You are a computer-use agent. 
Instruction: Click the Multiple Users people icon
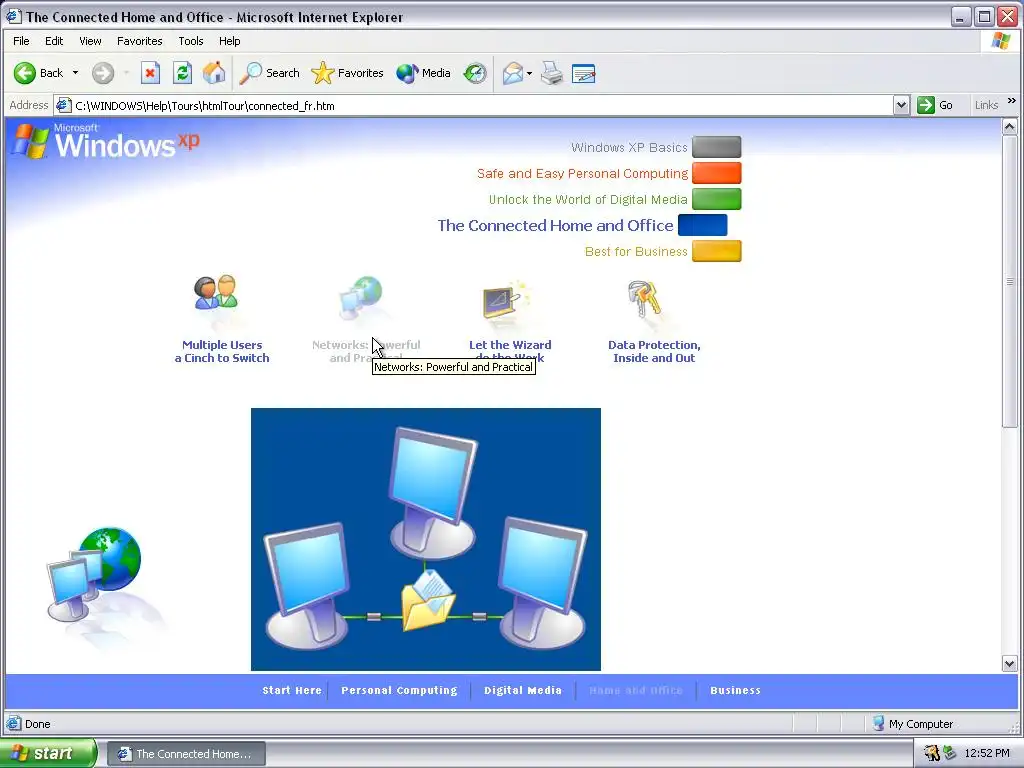click(216, 293)
